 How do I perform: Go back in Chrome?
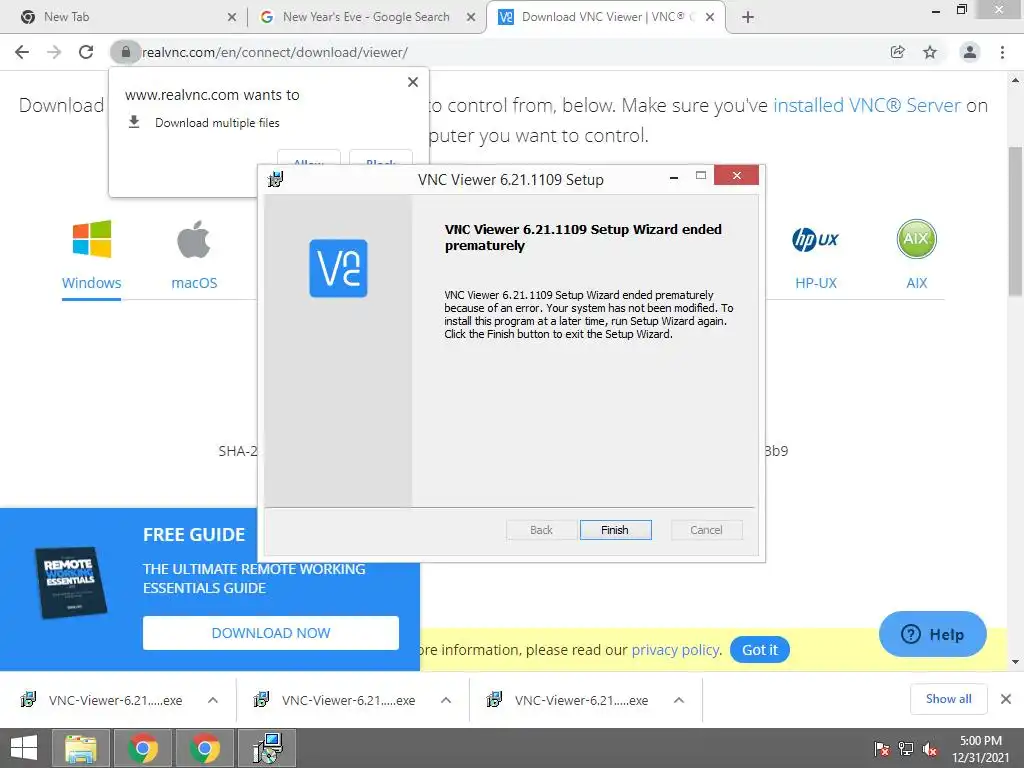[x=22, y=52]
